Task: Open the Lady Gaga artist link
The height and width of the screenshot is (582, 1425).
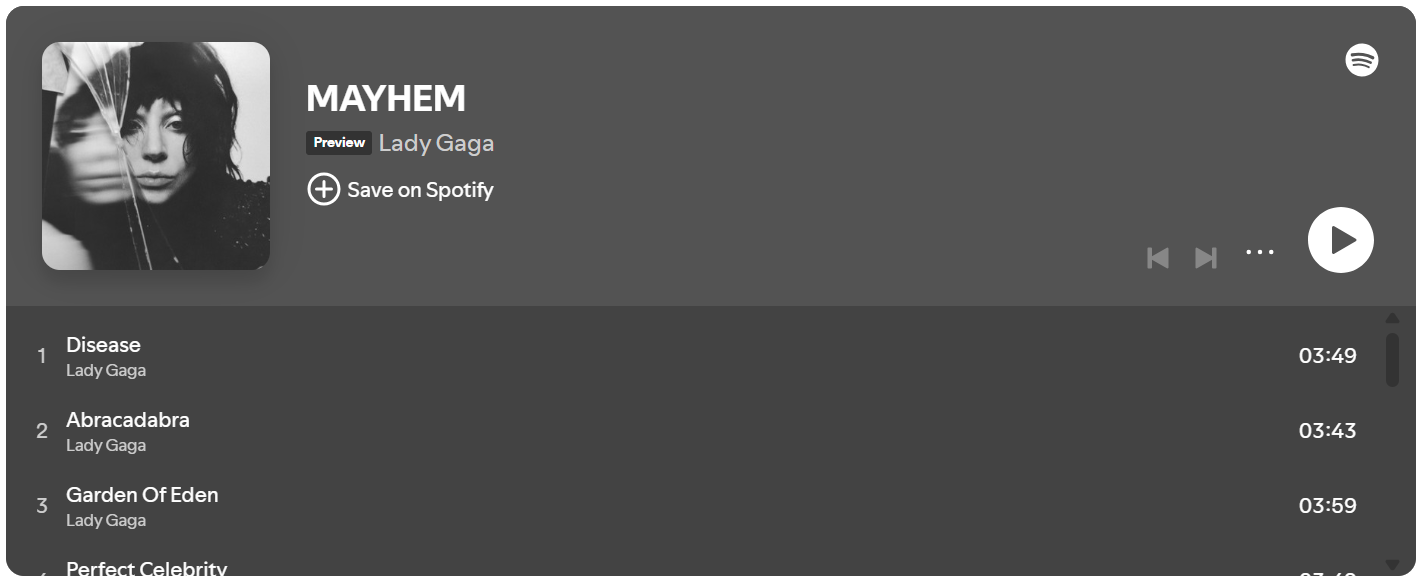Action: [x=436, y=143]
